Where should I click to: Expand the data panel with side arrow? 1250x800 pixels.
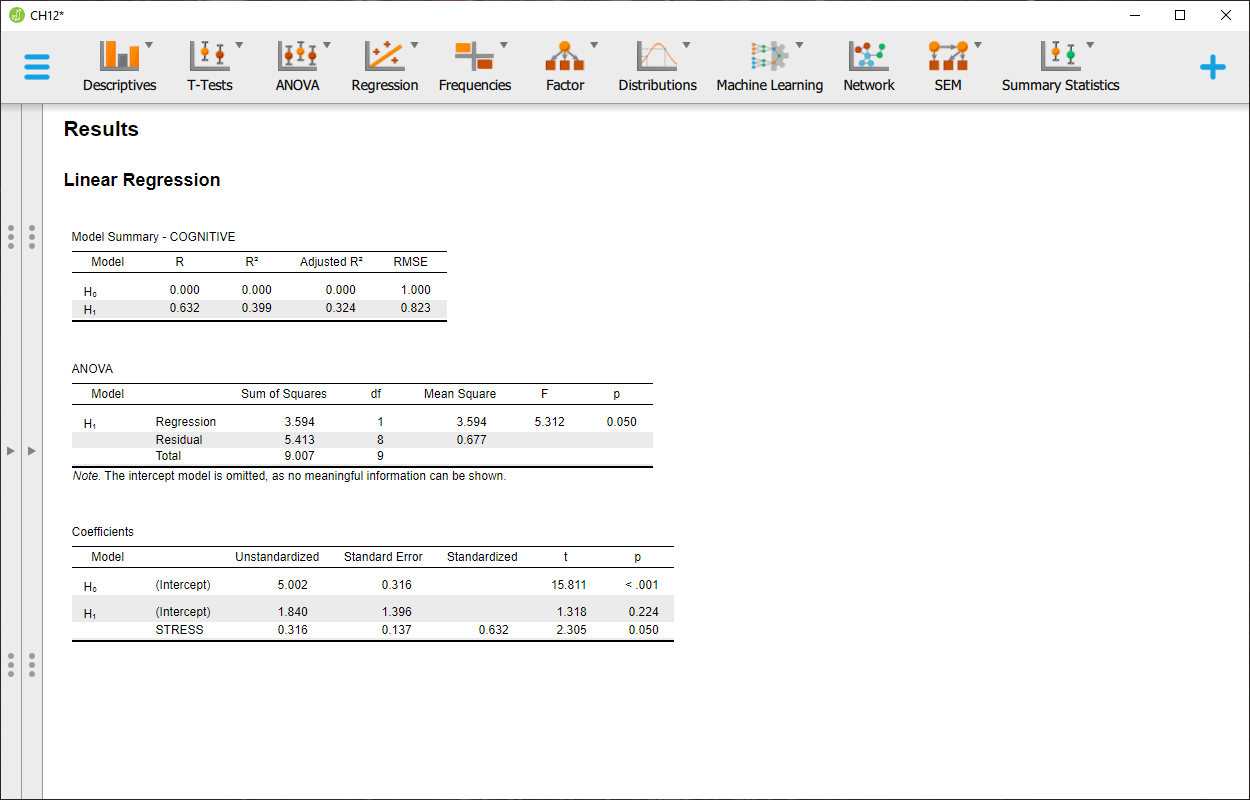click(10, 451)
